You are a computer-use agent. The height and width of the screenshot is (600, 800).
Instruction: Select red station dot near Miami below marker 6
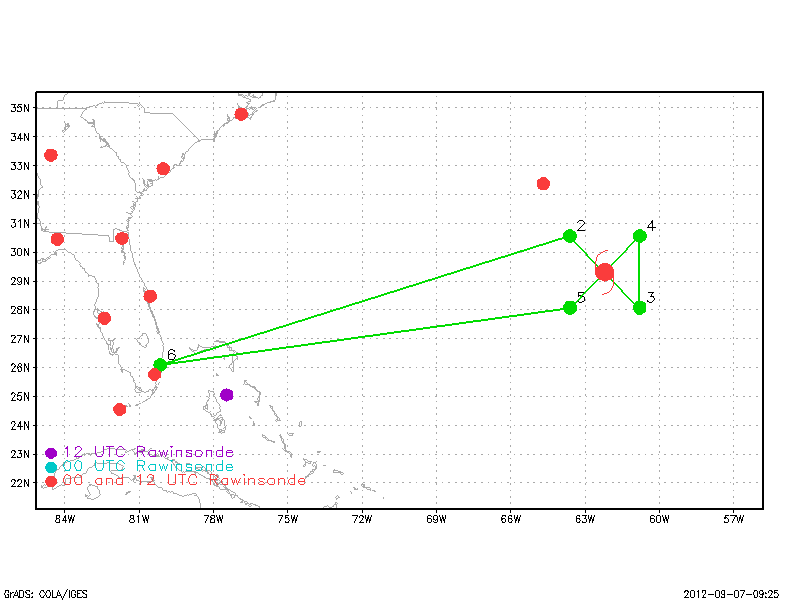click(154, 374)
